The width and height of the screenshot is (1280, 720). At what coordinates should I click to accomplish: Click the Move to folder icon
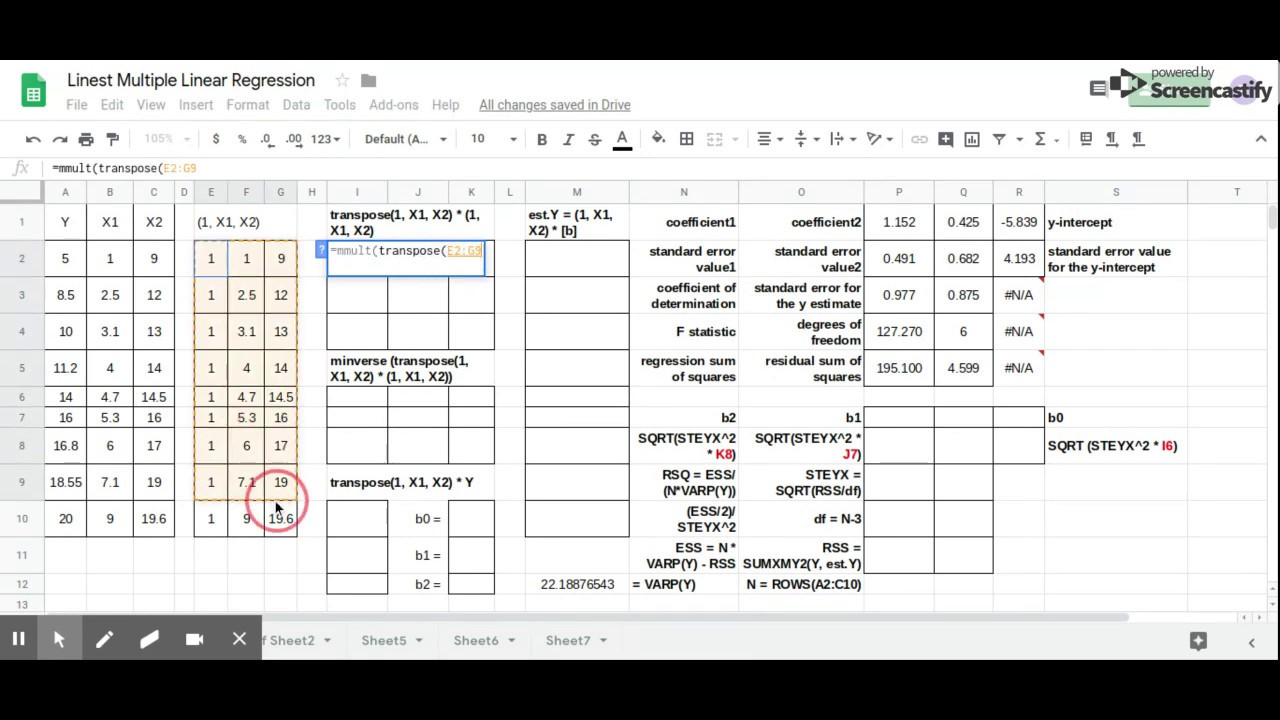point(368,80)
